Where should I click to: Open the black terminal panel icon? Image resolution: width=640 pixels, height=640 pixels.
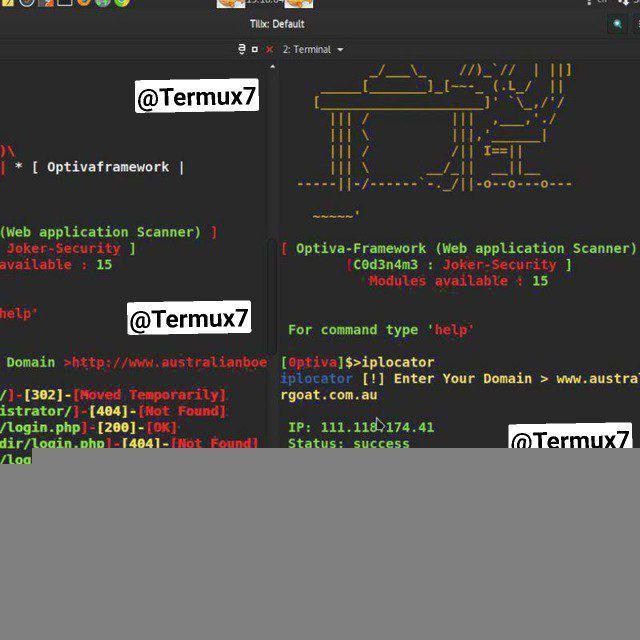[x=64, y=2]
